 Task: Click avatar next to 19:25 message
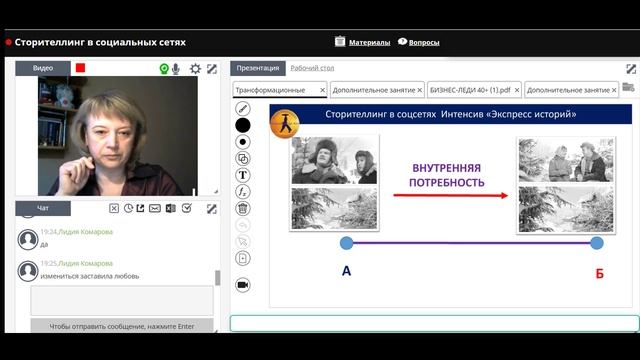28,271
